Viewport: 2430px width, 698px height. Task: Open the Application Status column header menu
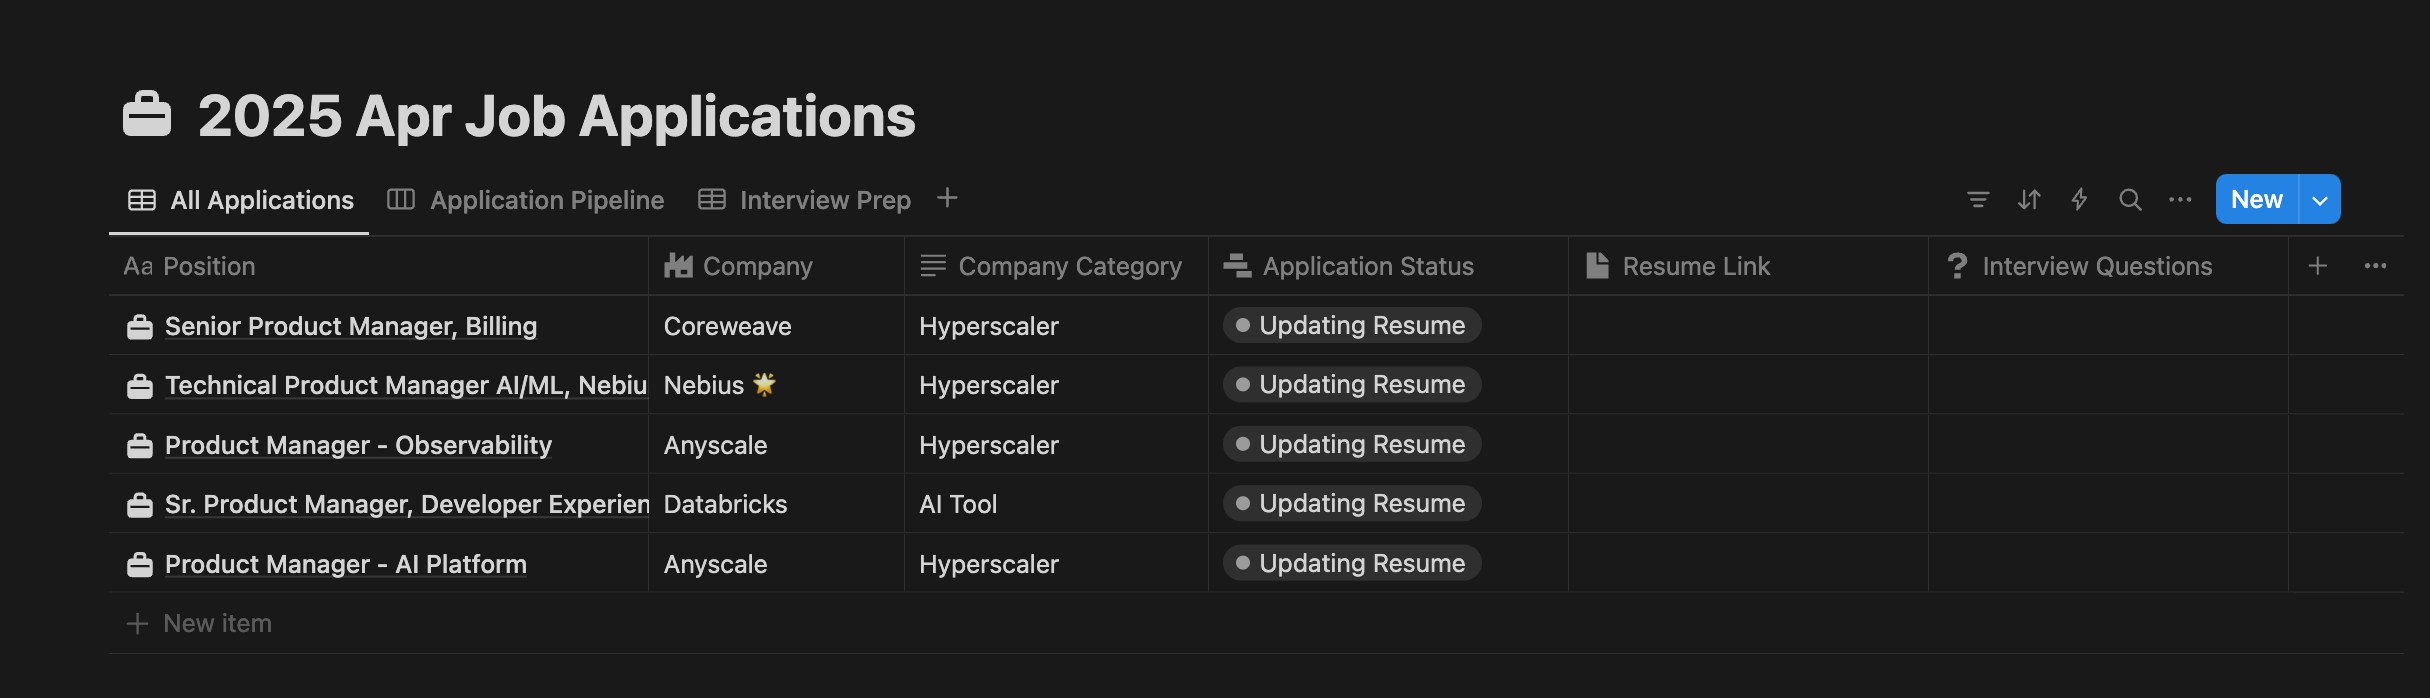1388,266
